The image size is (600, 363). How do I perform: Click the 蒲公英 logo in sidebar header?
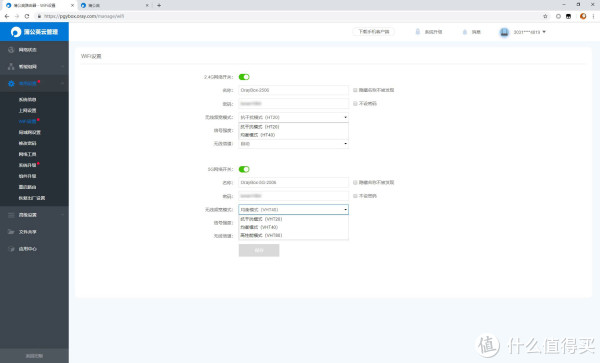16,32
